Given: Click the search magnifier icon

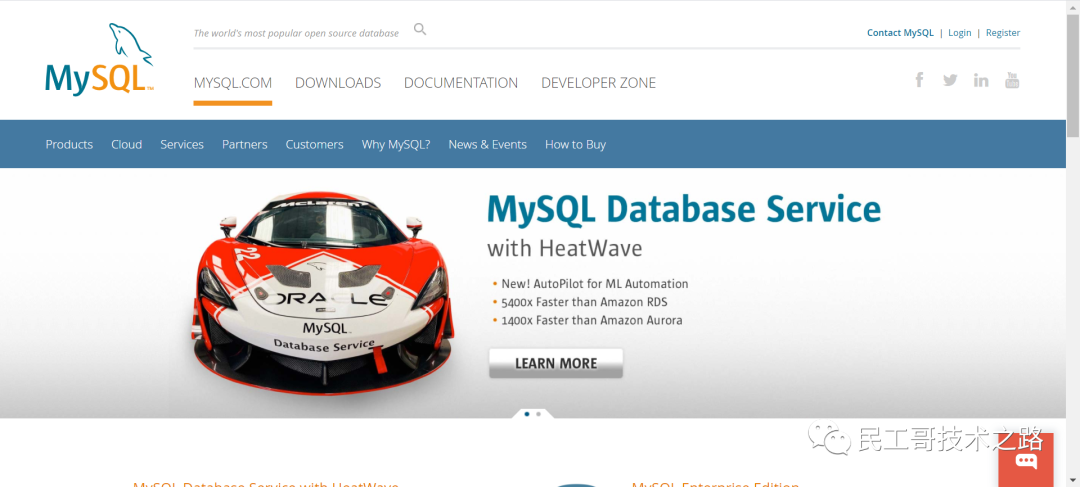Looking at the screenshot, I should [420, 30].
